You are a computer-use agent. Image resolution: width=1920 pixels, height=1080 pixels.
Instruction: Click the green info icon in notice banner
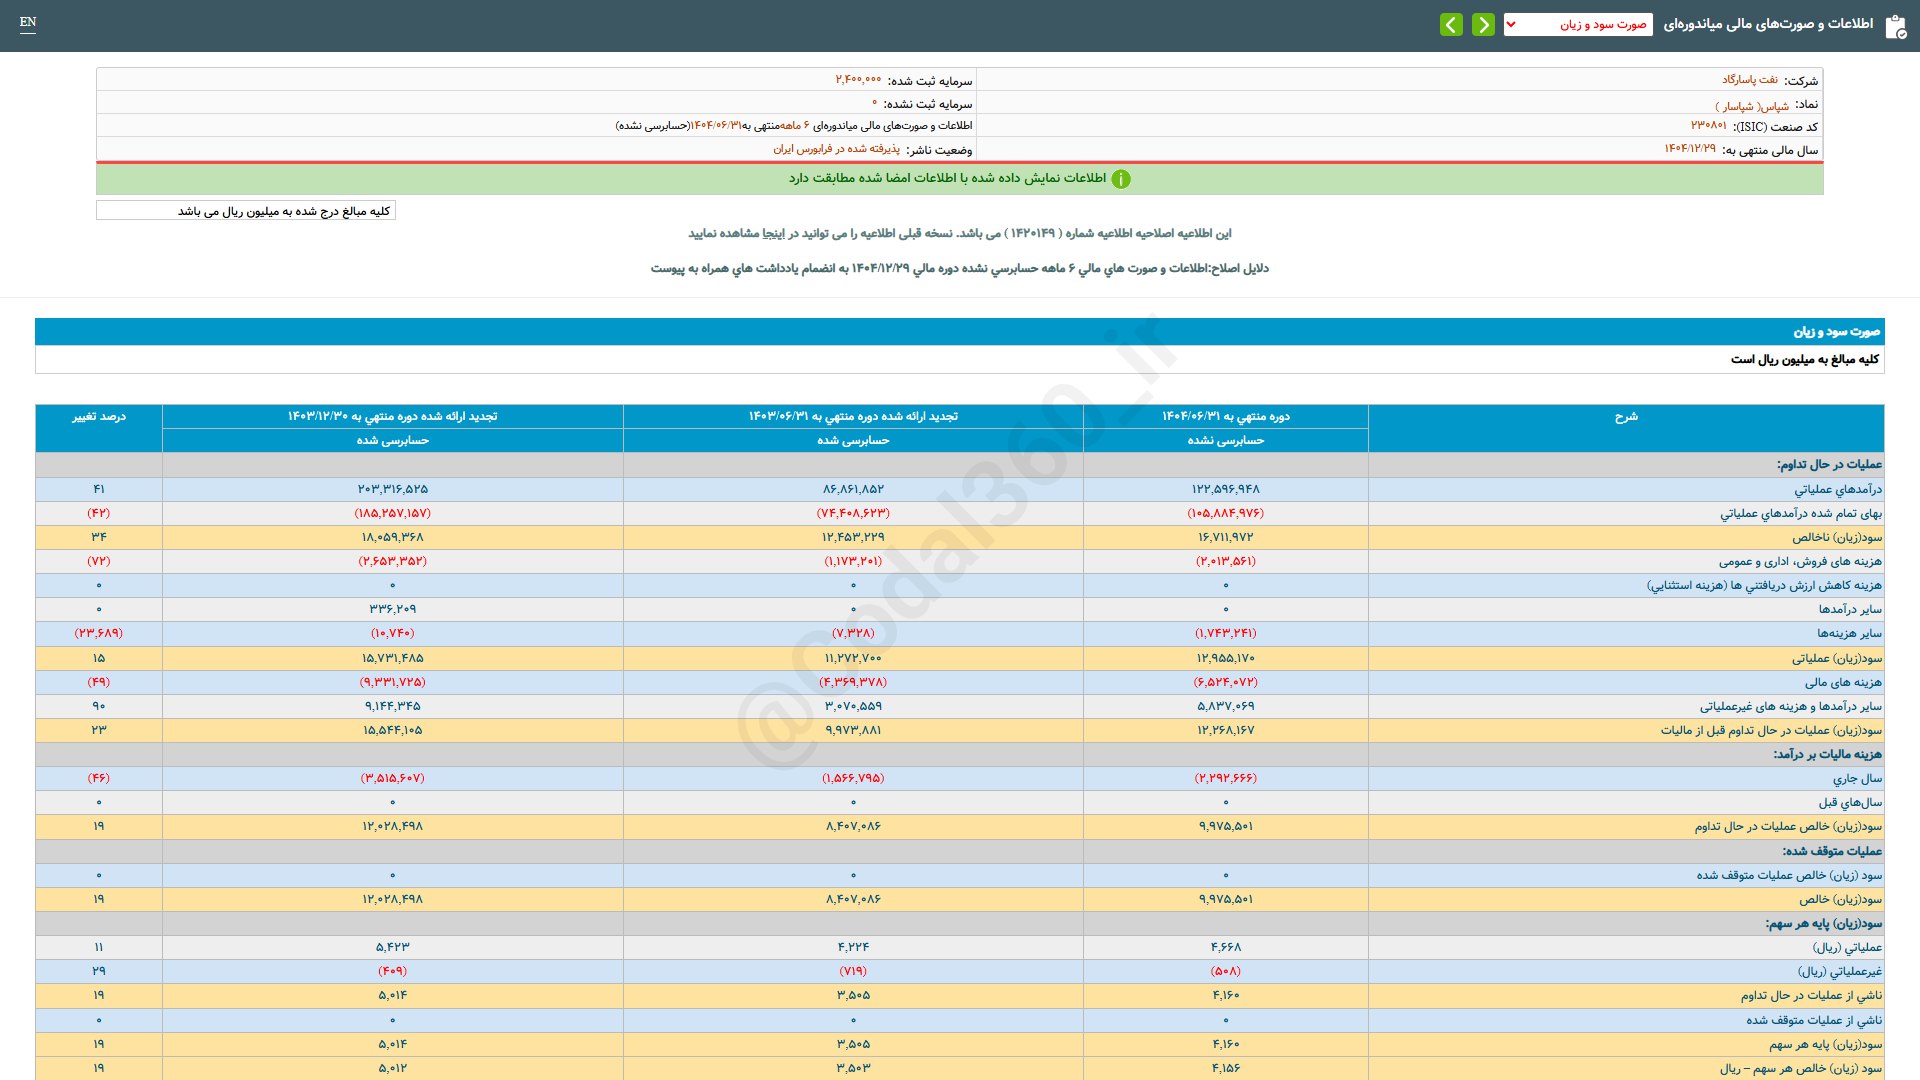click(x=1121, y=179)
